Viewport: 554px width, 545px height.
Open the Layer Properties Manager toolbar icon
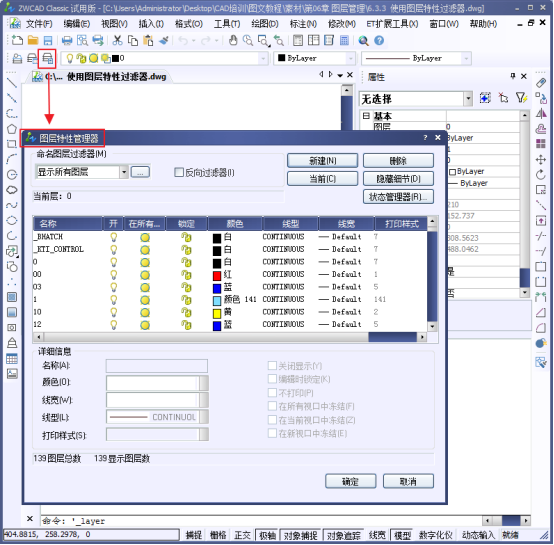47,59
